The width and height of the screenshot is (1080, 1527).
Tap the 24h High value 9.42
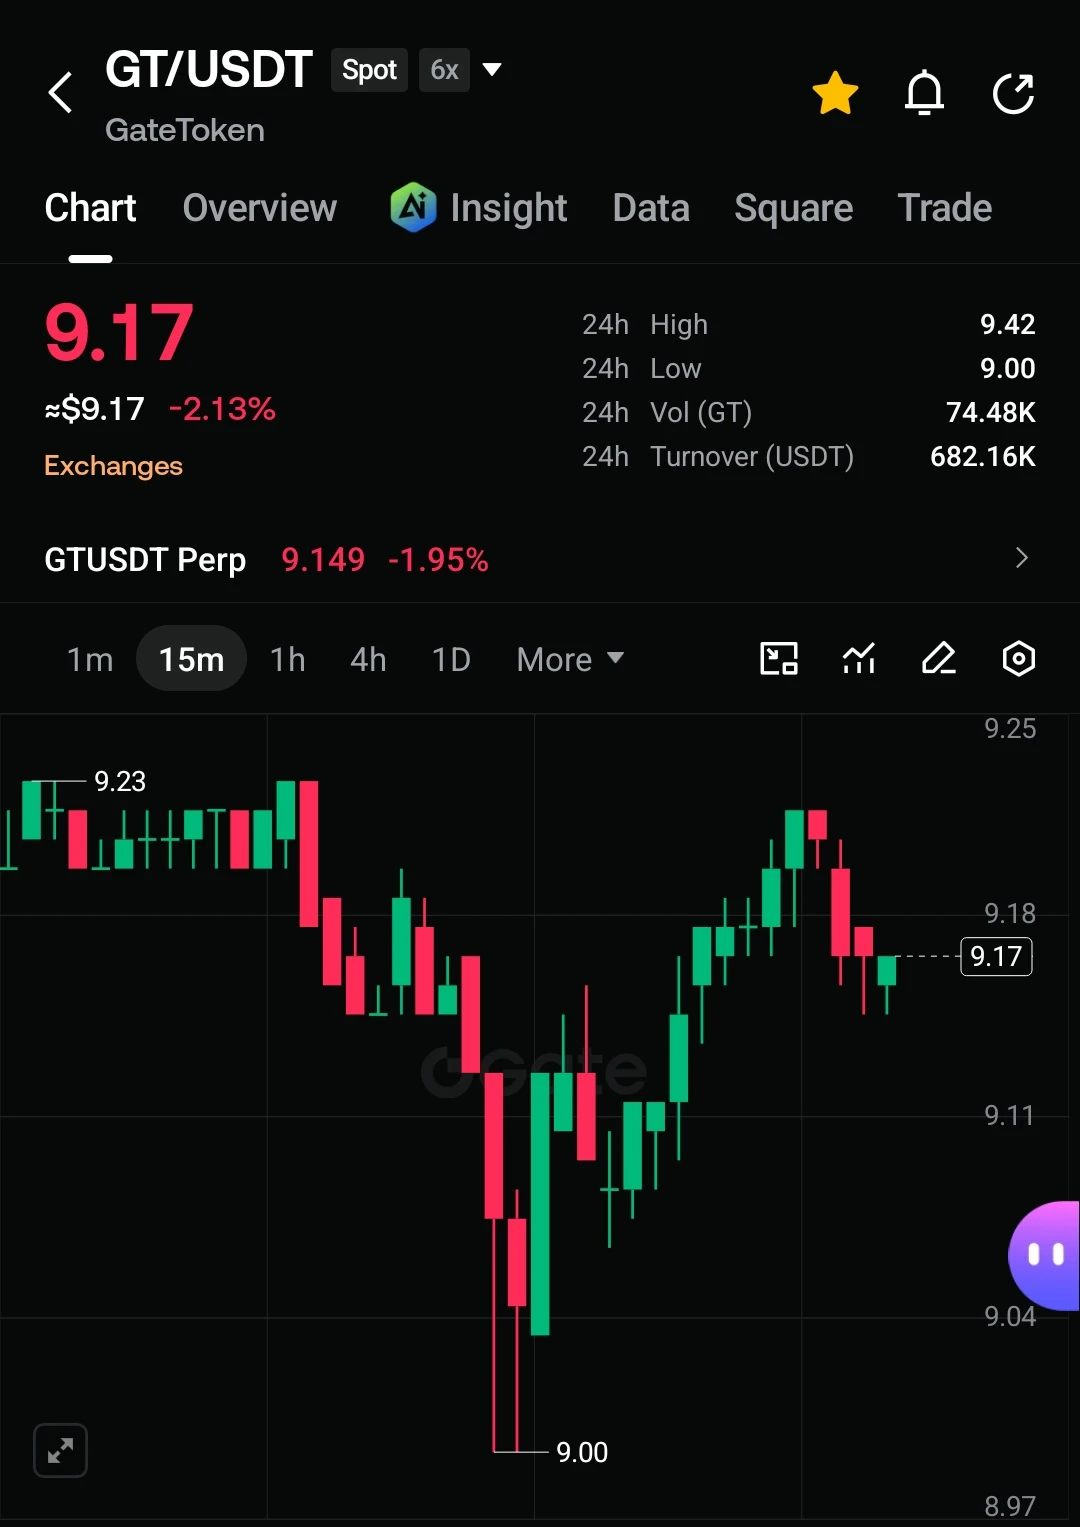tap(1008, 324)
